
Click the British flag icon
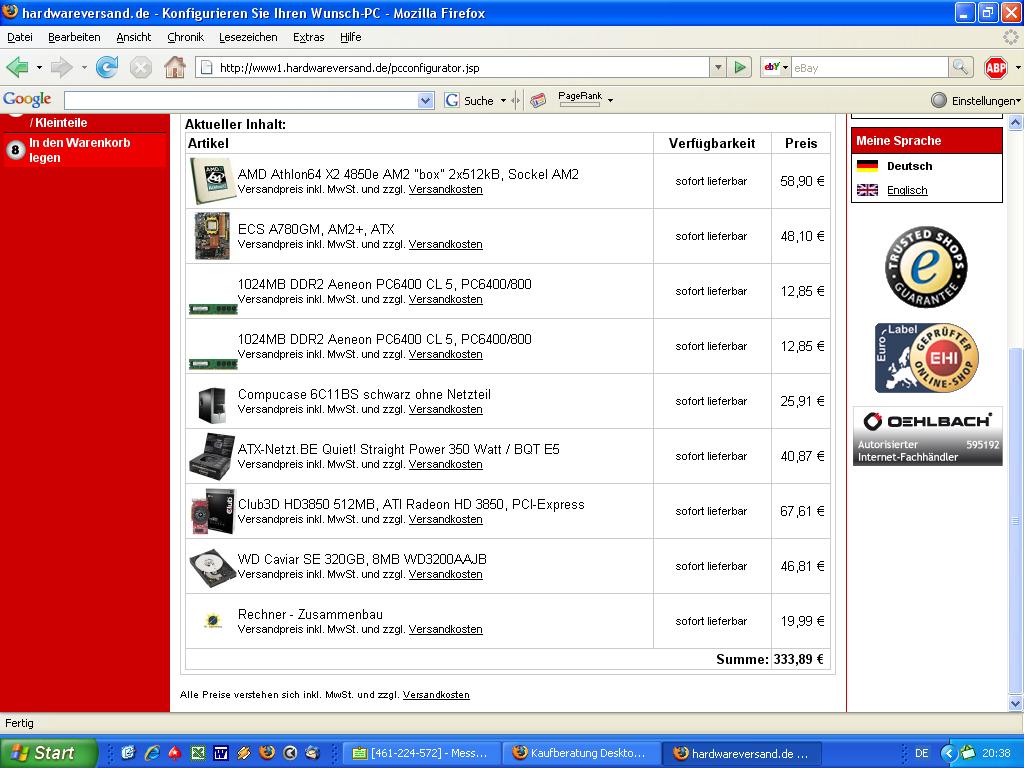pyautogui.click(x=867, y=190)
